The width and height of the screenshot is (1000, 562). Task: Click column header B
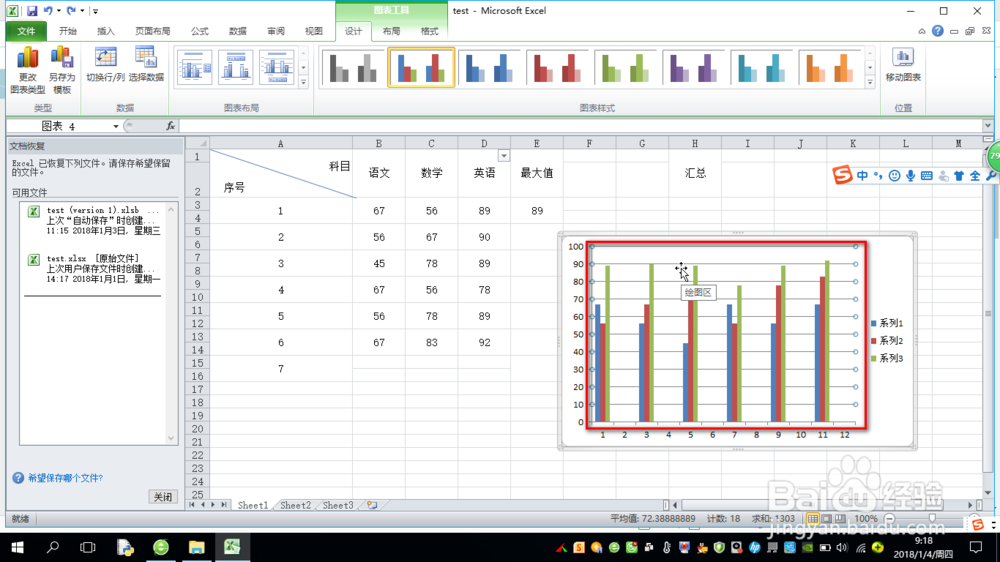379,144
